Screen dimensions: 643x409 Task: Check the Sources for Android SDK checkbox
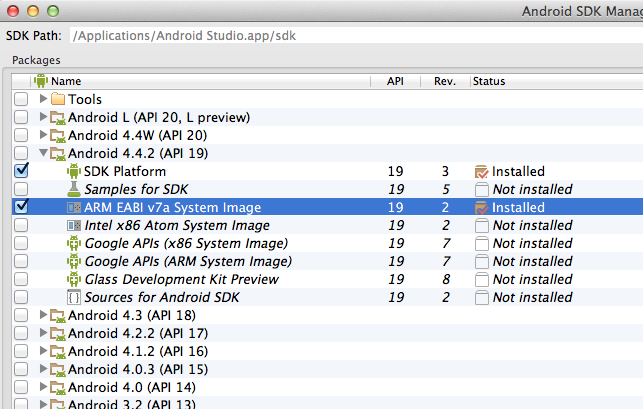21,297
